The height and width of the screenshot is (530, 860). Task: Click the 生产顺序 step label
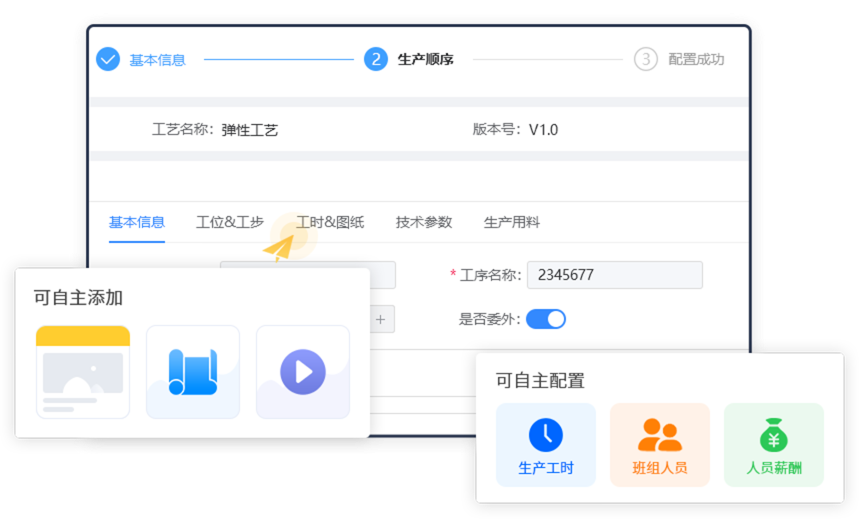point(426,59)
